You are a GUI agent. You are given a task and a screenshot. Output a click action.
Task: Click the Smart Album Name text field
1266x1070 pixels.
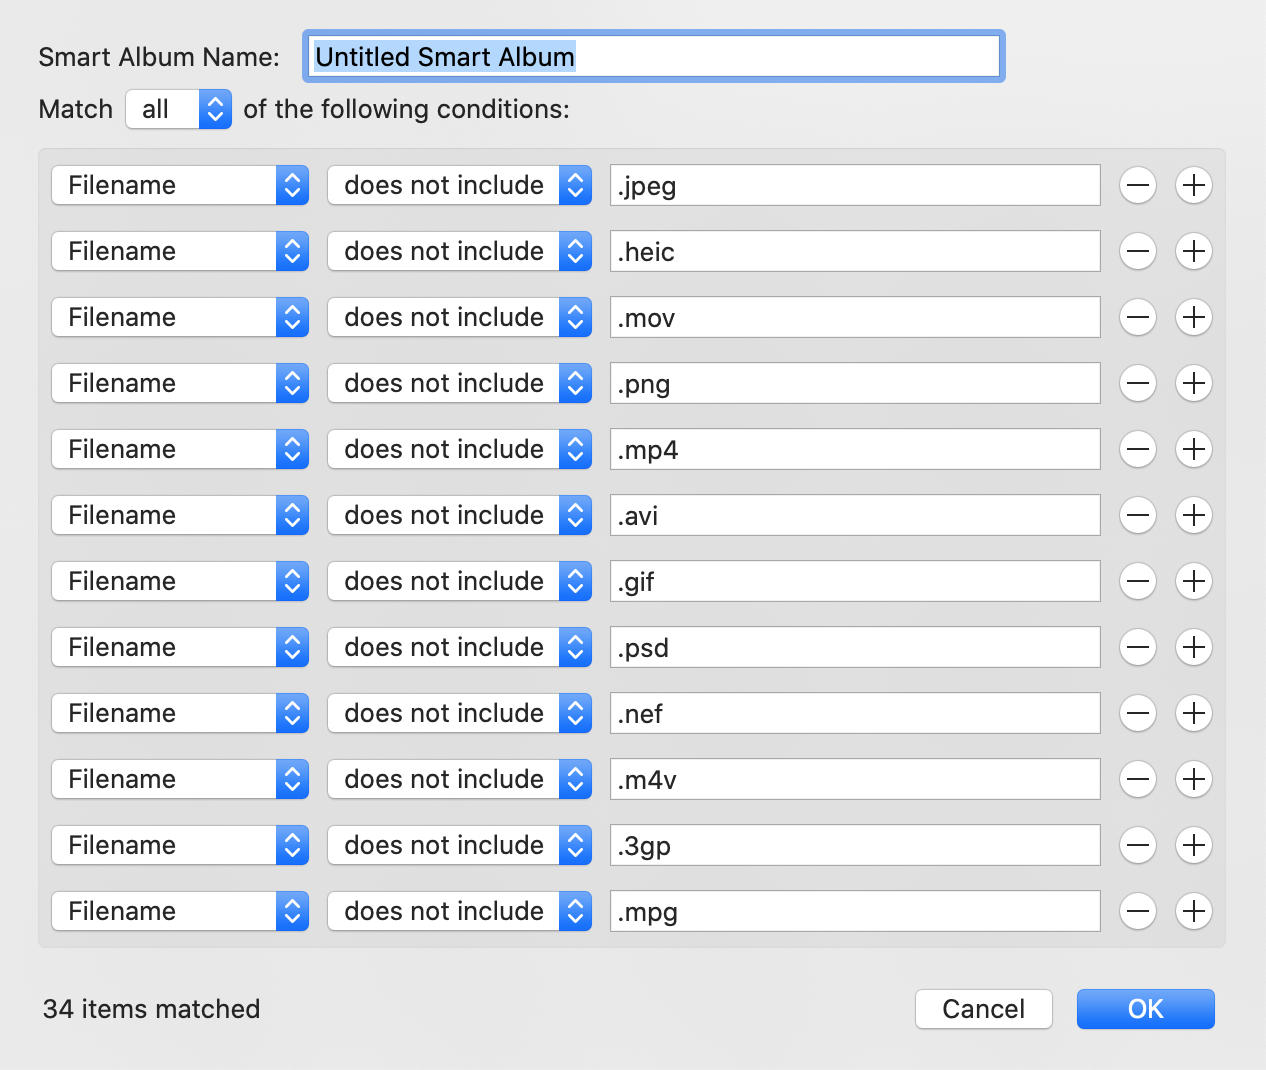pos(654,57)
